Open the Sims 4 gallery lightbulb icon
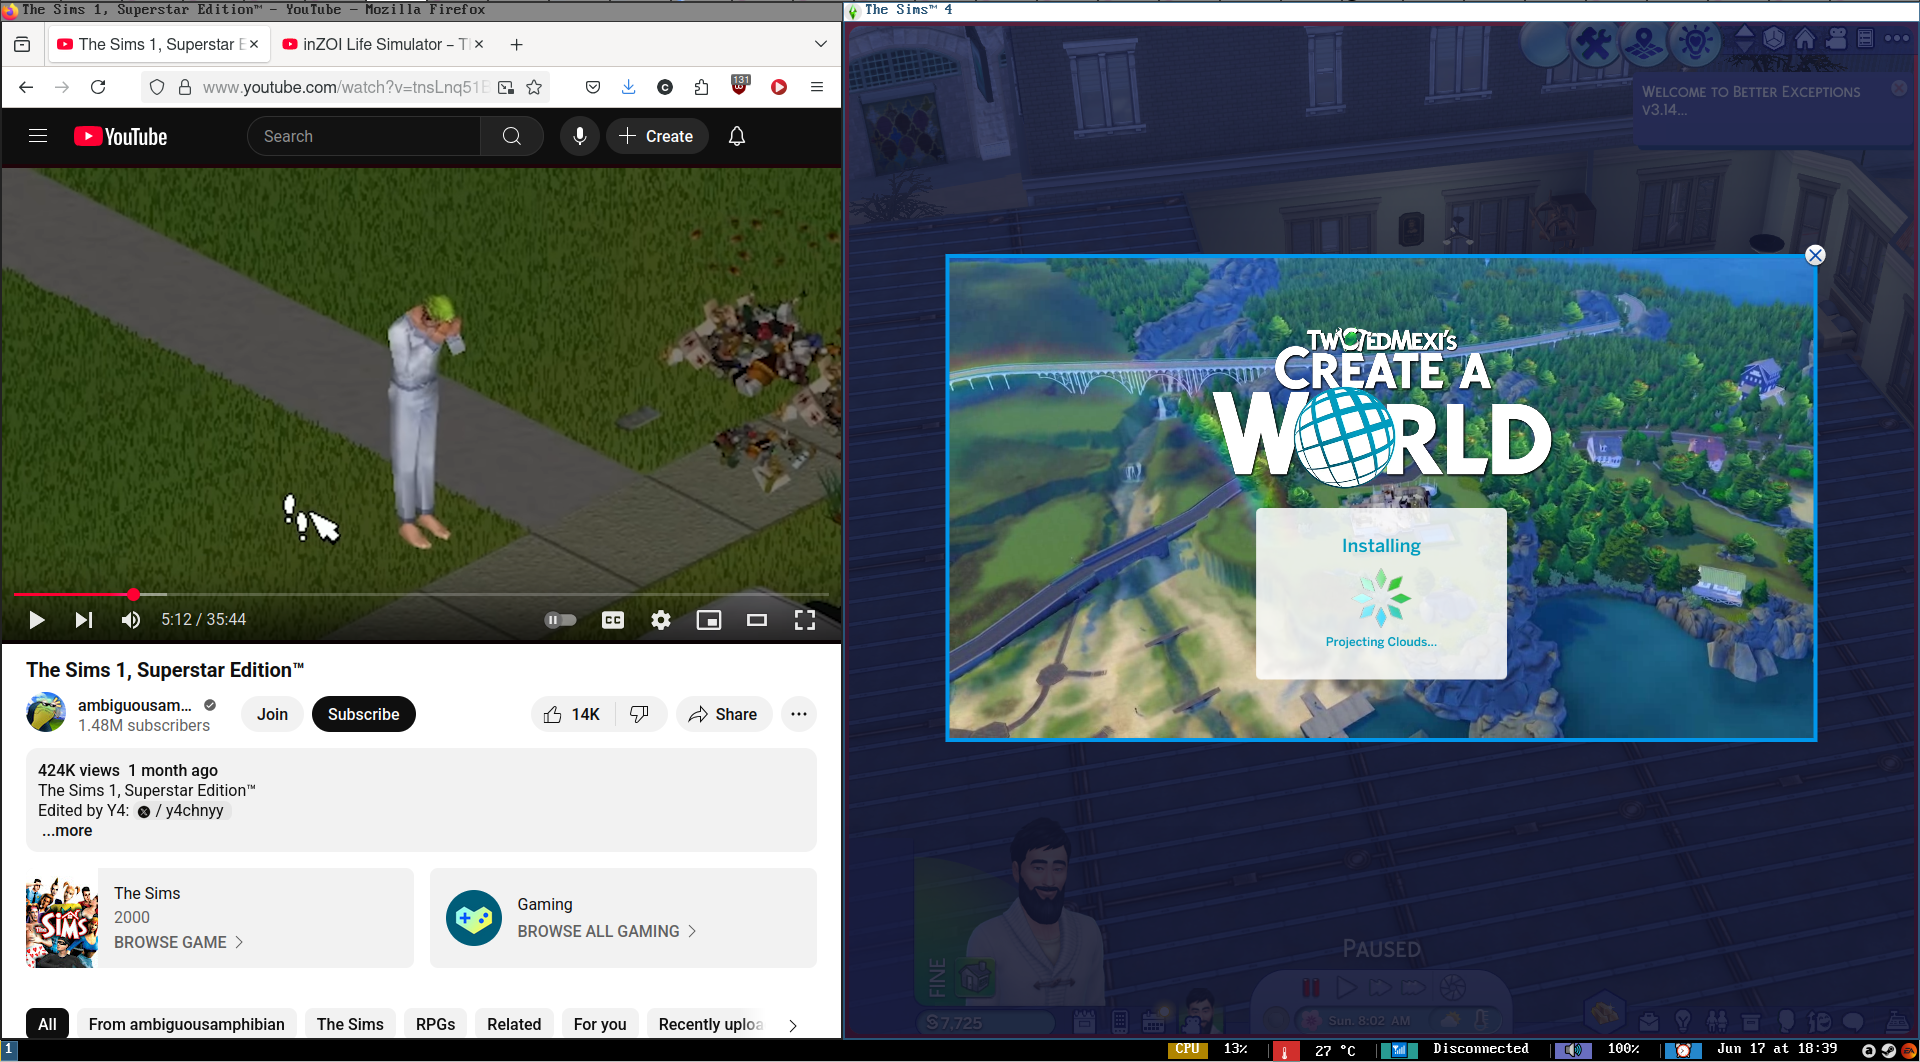This screenshot has width=1920, height=1062. click(1695, 44)
